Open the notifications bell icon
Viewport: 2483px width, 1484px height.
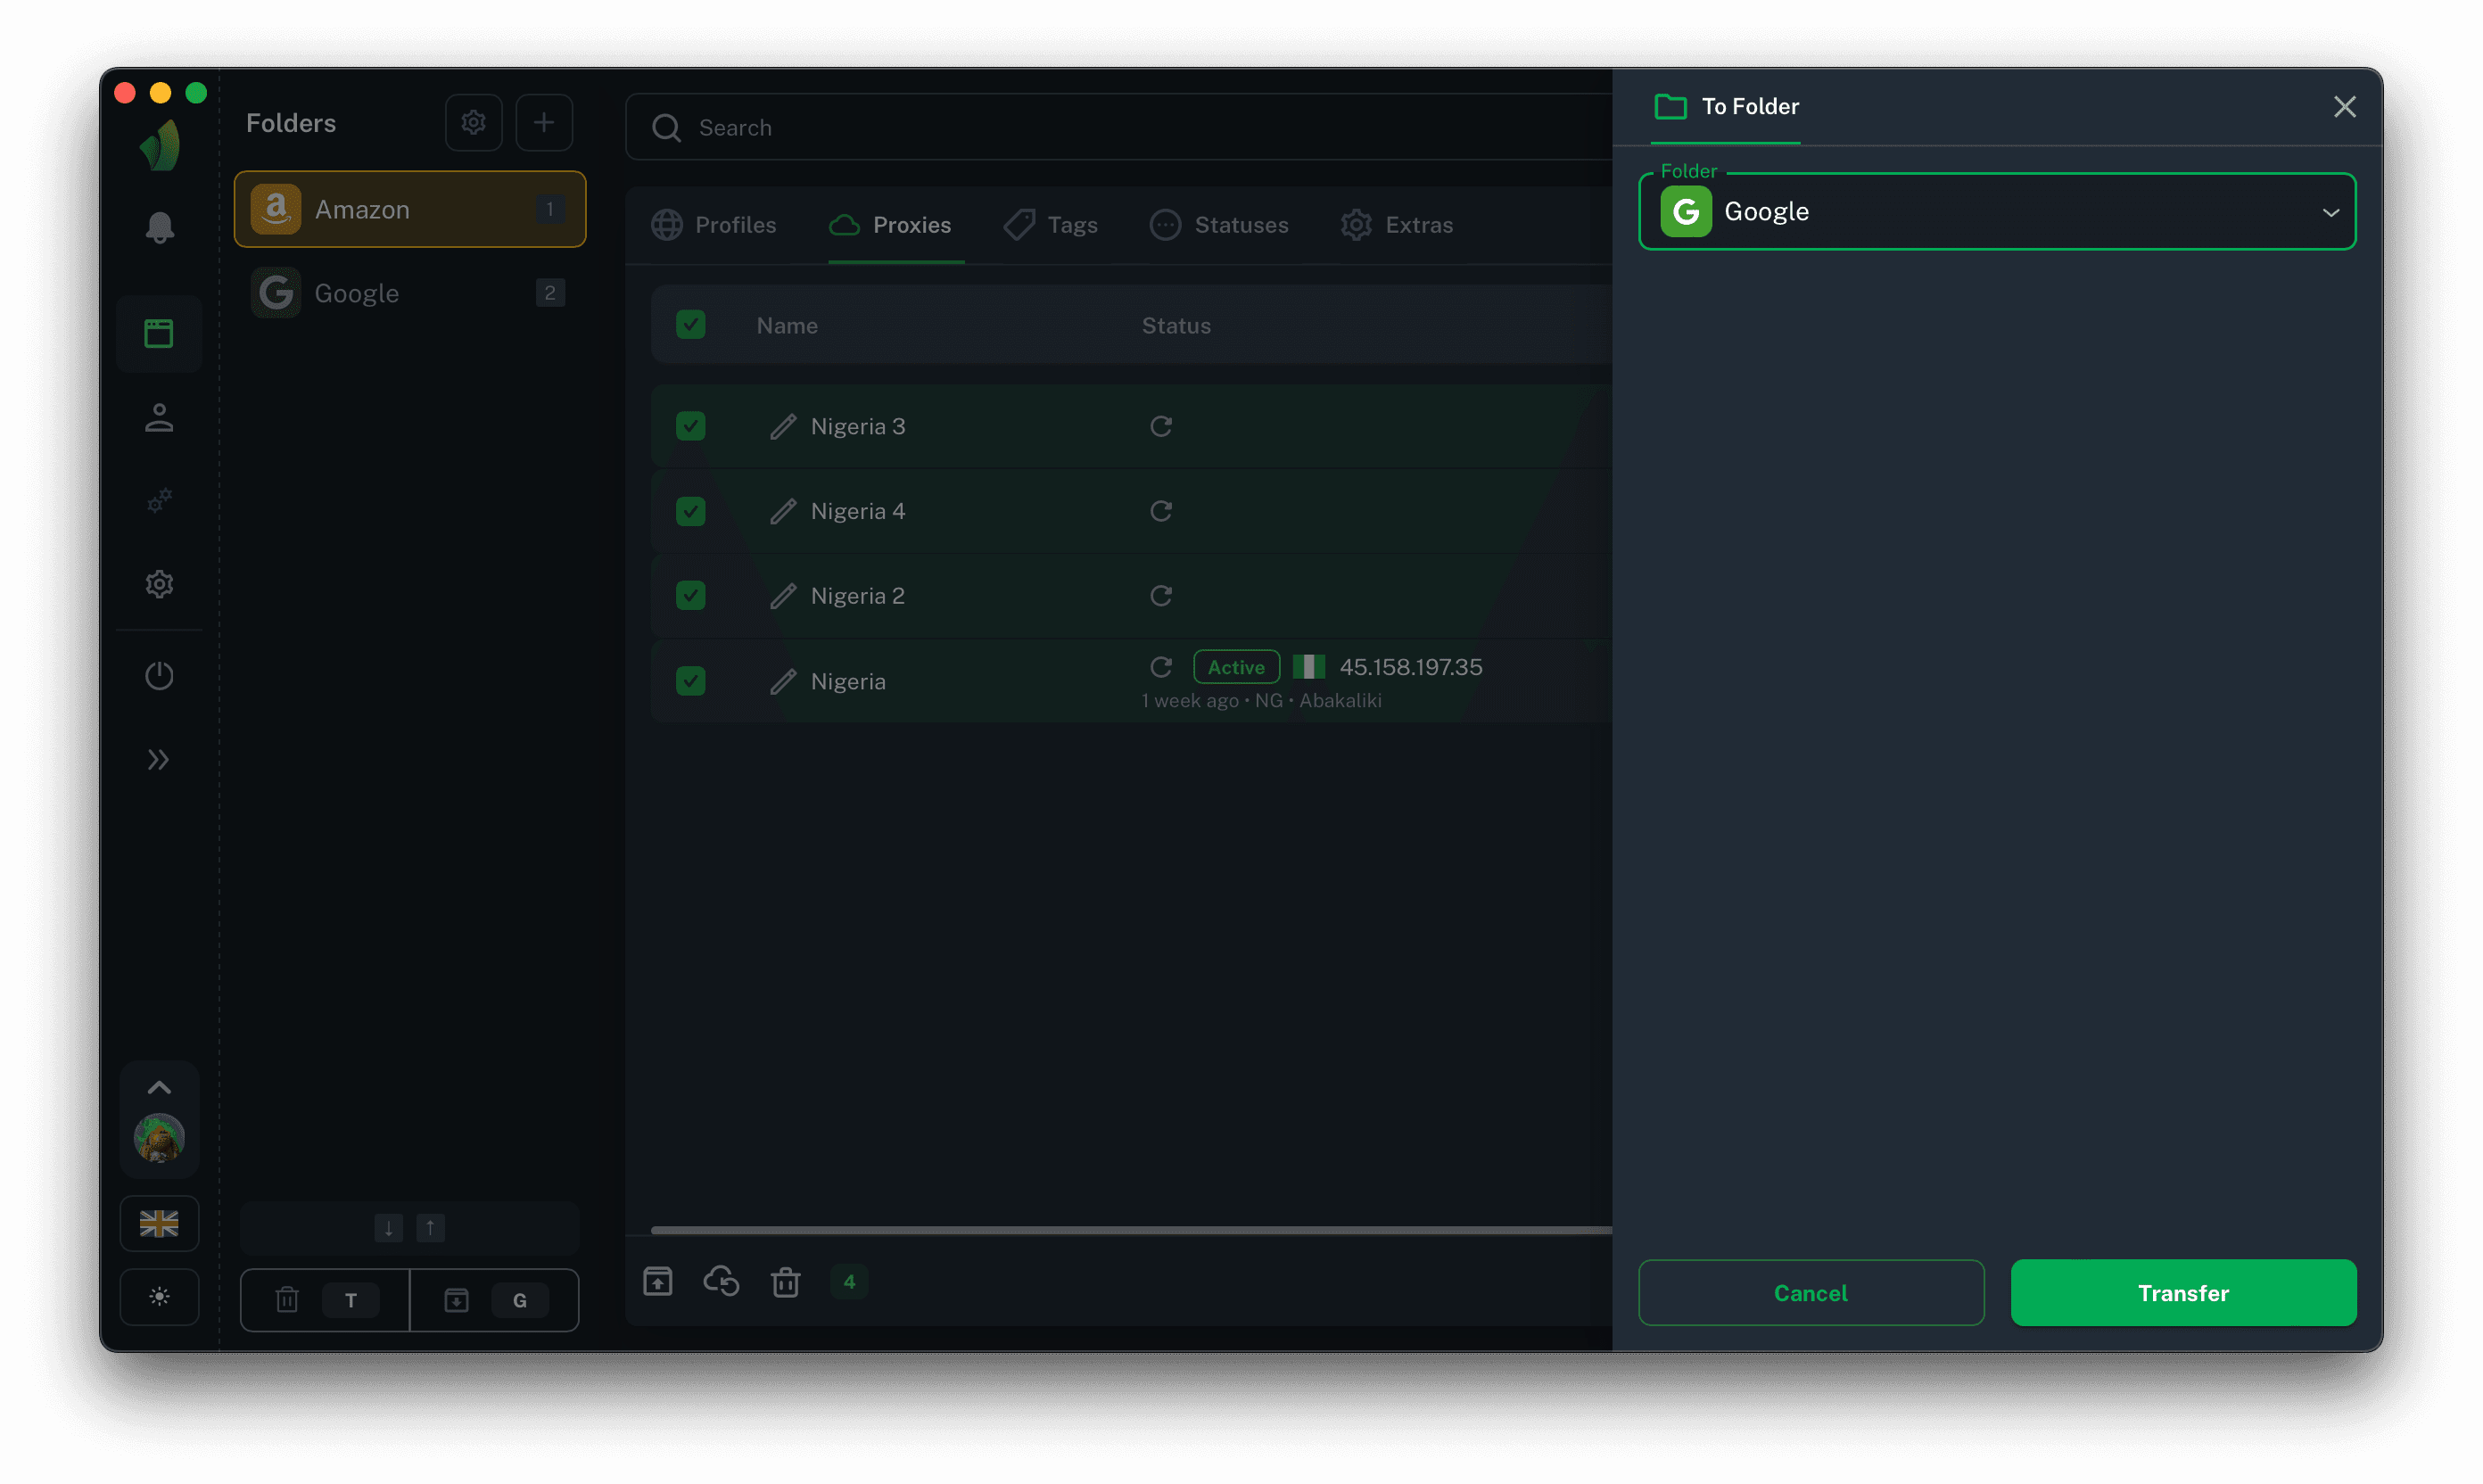pos(159,228)
